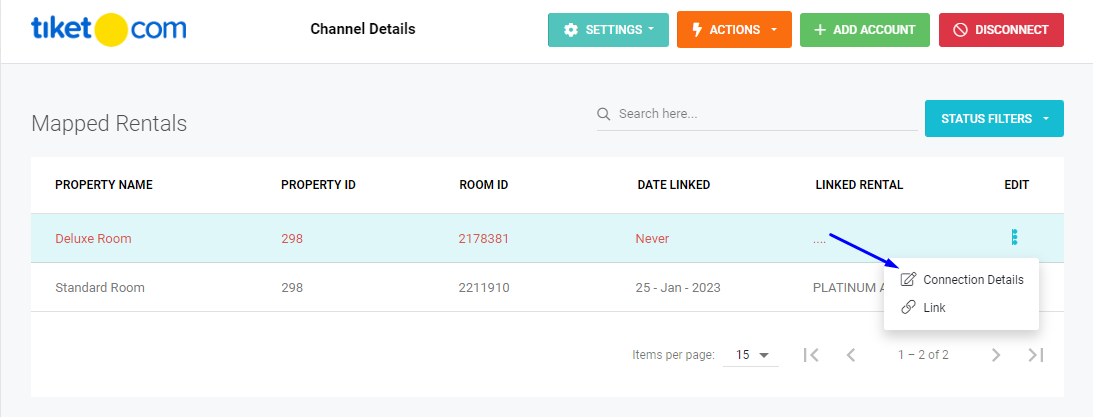Click the Add Account button
This screenshot has height=417, width=1093.
(x=864, y=30)
